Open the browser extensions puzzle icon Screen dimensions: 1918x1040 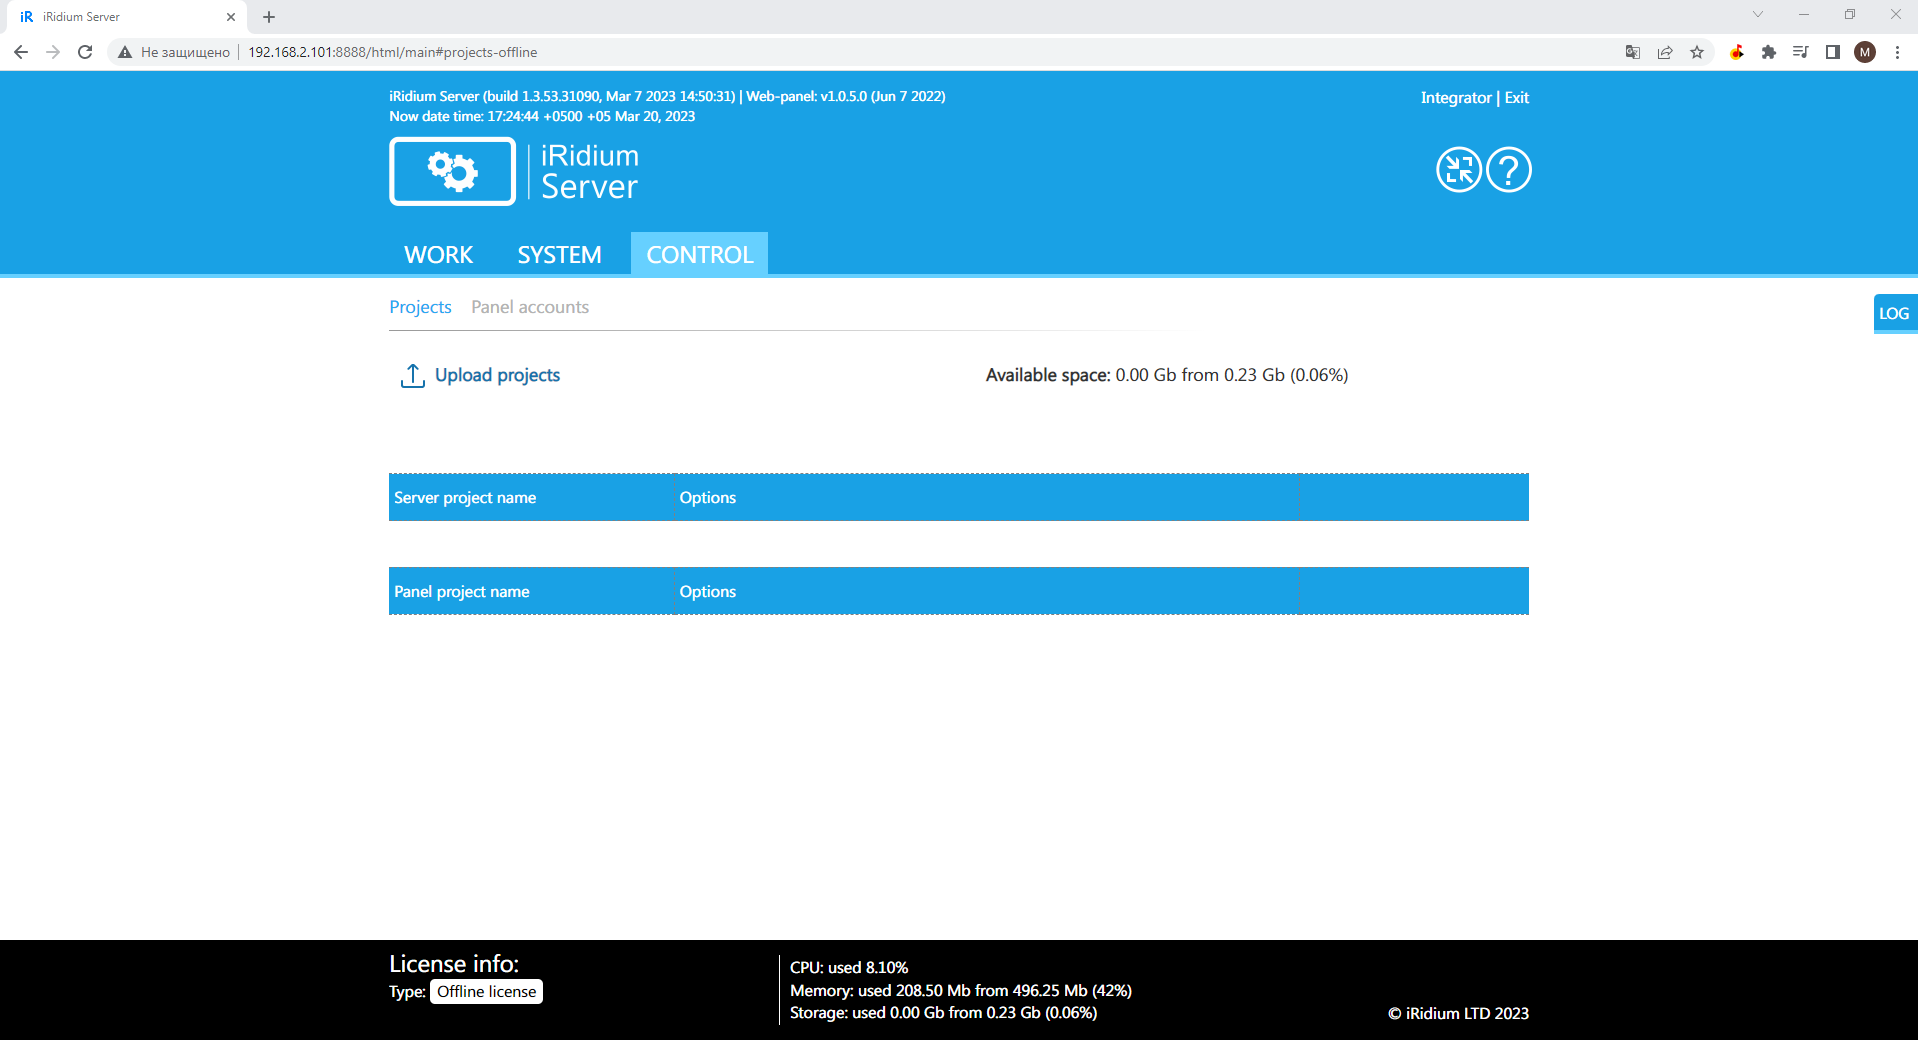[x=1769, y=52]
